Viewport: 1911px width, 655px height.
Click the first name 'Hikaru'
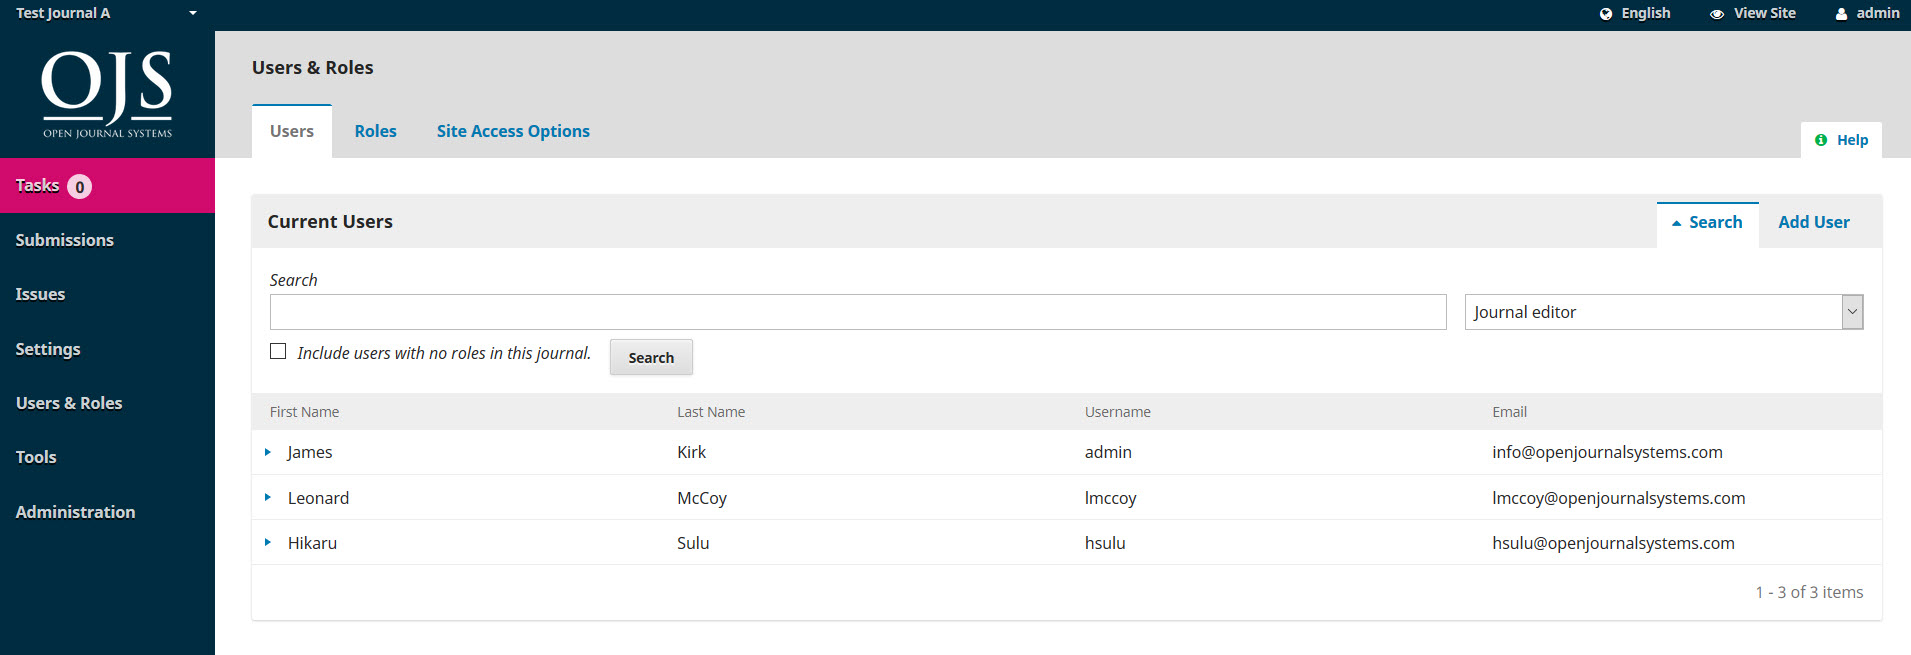pos(312,543)
